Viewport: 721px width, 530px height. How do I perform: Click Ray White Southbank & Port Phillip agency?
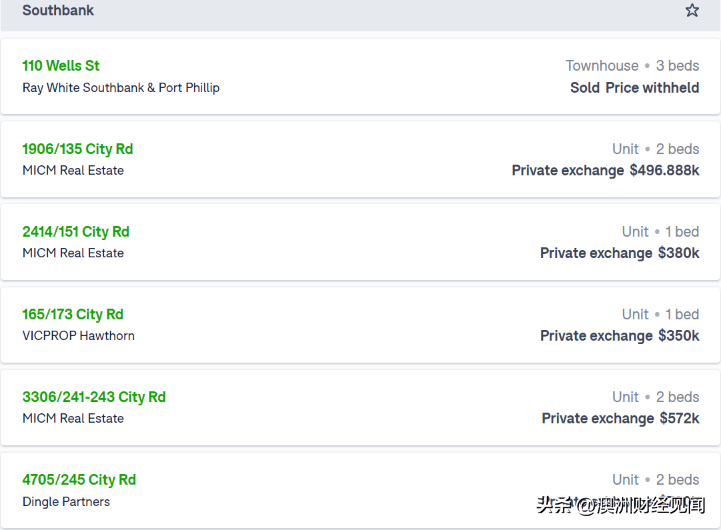[121, 88]
